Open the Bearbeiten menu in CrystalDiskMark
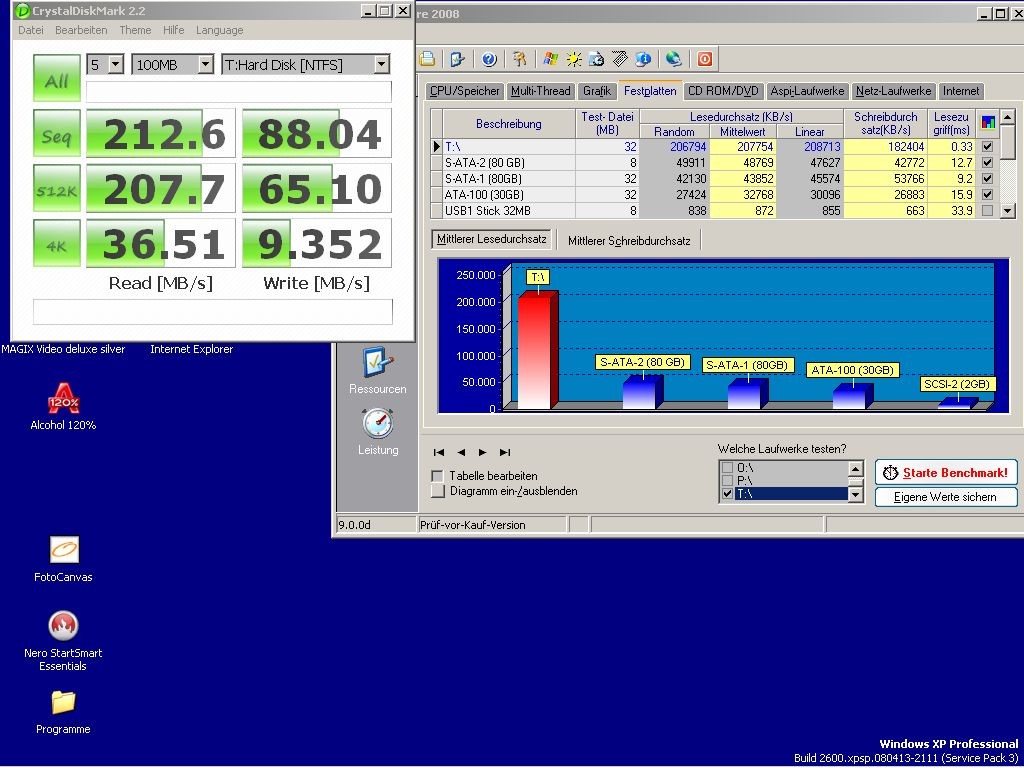 [81, 30]
